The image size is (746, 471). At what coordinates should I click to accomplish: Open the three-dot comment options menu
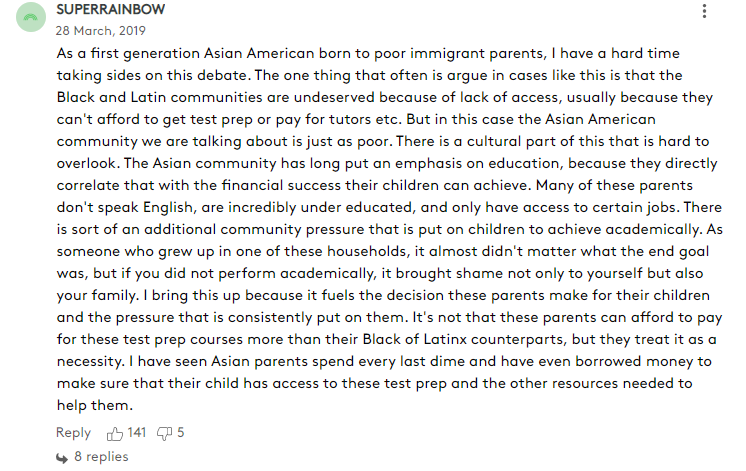(704, 11)
